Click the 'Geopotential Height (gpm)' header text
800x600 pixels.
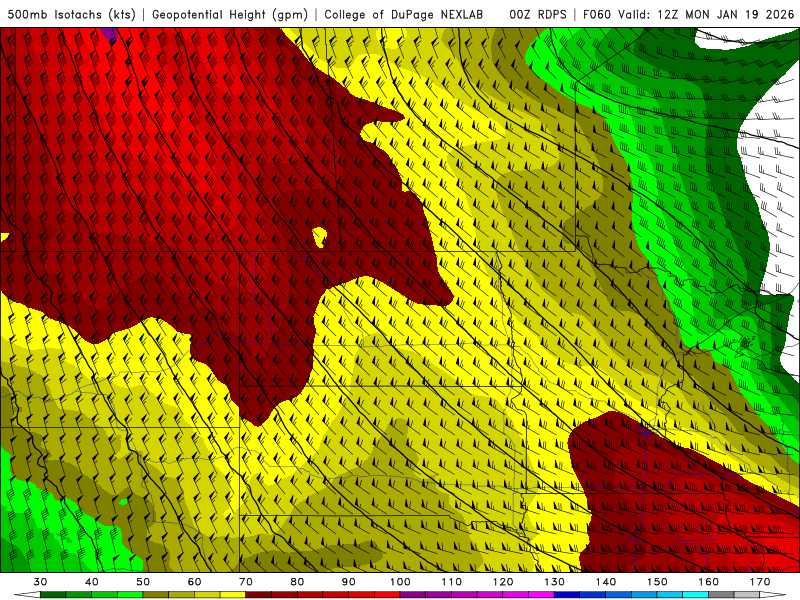(x=230, y=14)
